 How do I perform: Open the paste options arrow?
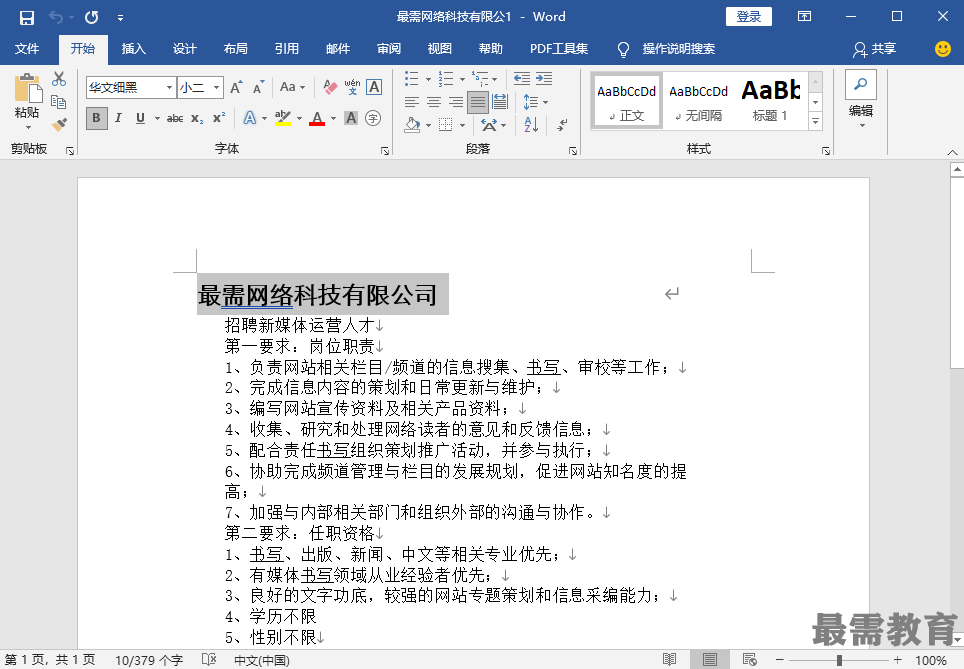click(x=28, y=127)
